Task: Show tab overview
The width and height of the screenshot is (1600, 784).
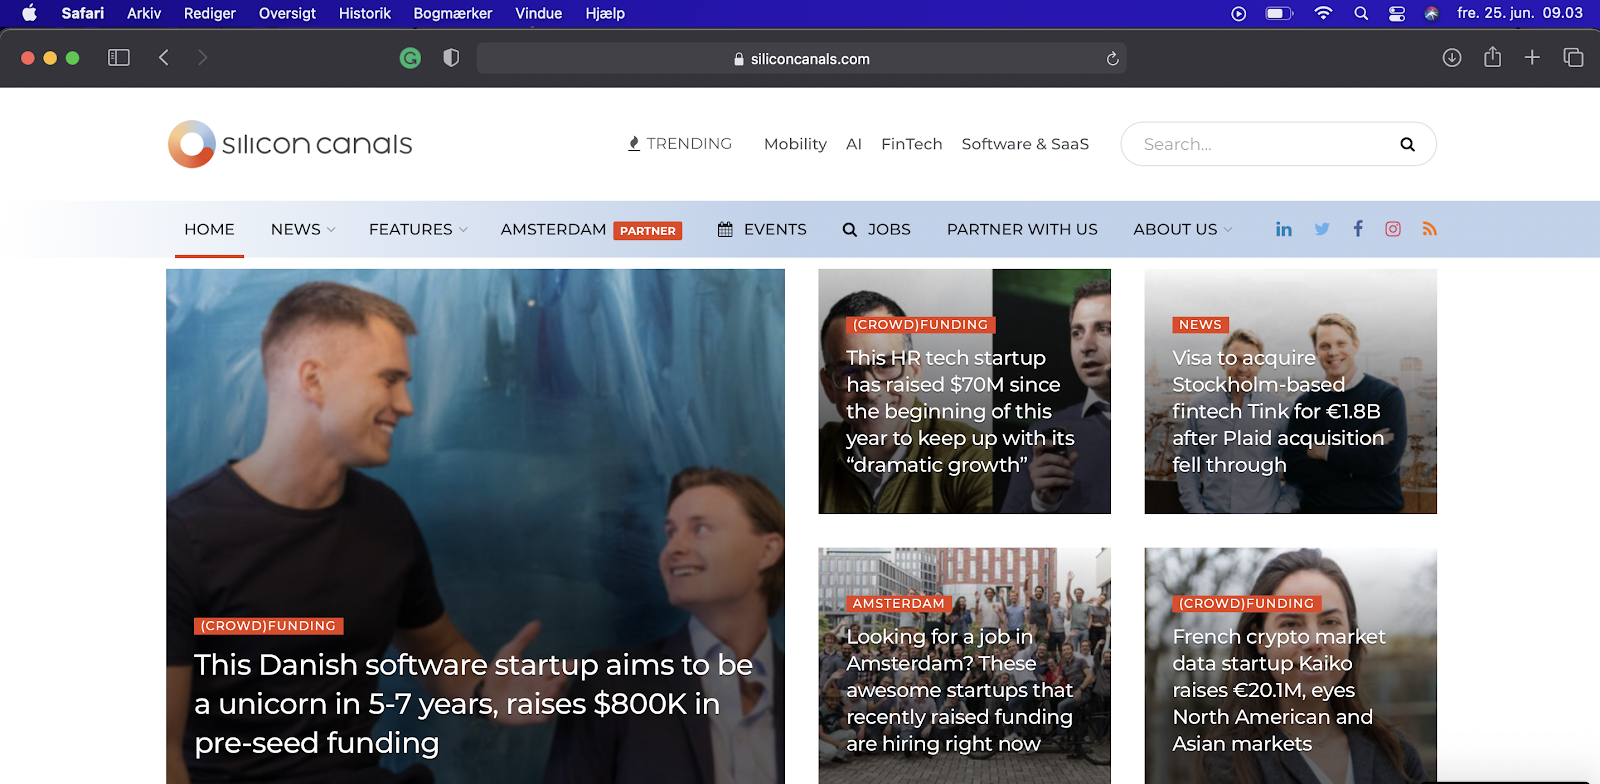Action: click(x=1573, y=58)
